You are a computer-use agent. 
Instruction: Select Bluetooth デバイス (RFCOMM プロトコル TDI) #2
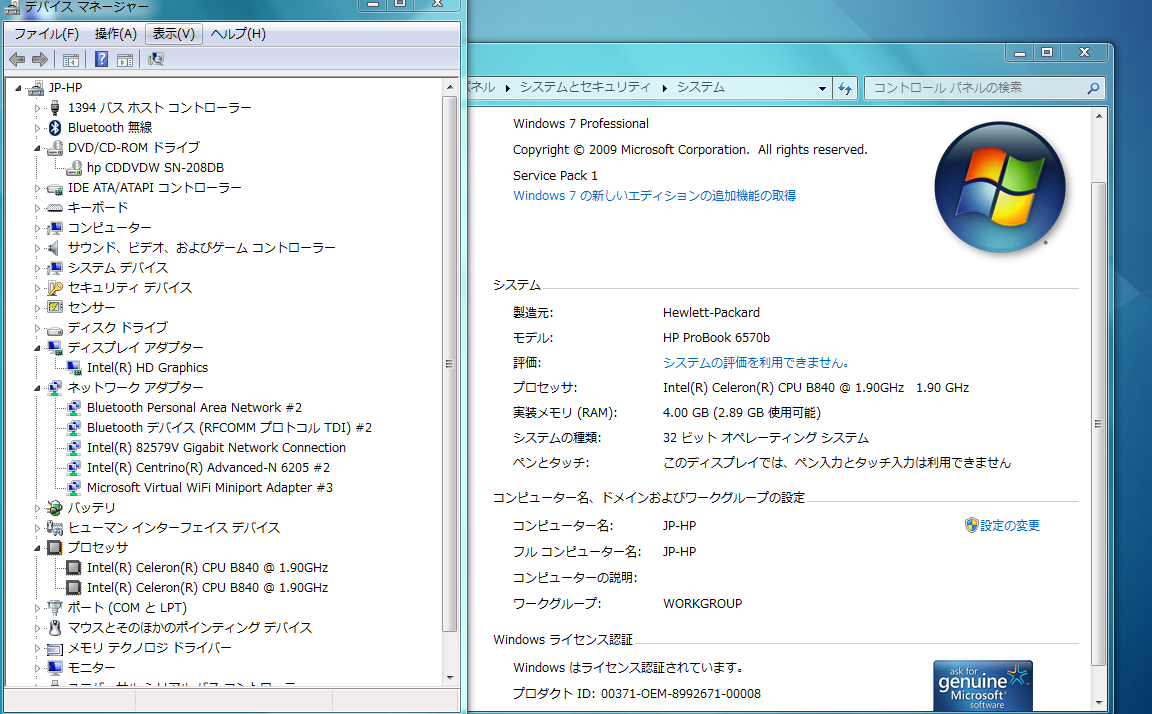click(229, 428)
